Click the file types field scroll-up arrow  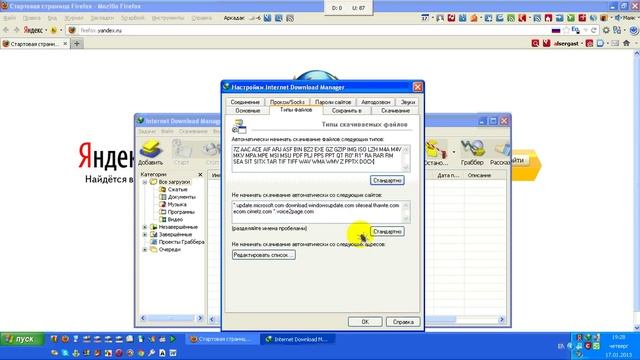[406, 149]
